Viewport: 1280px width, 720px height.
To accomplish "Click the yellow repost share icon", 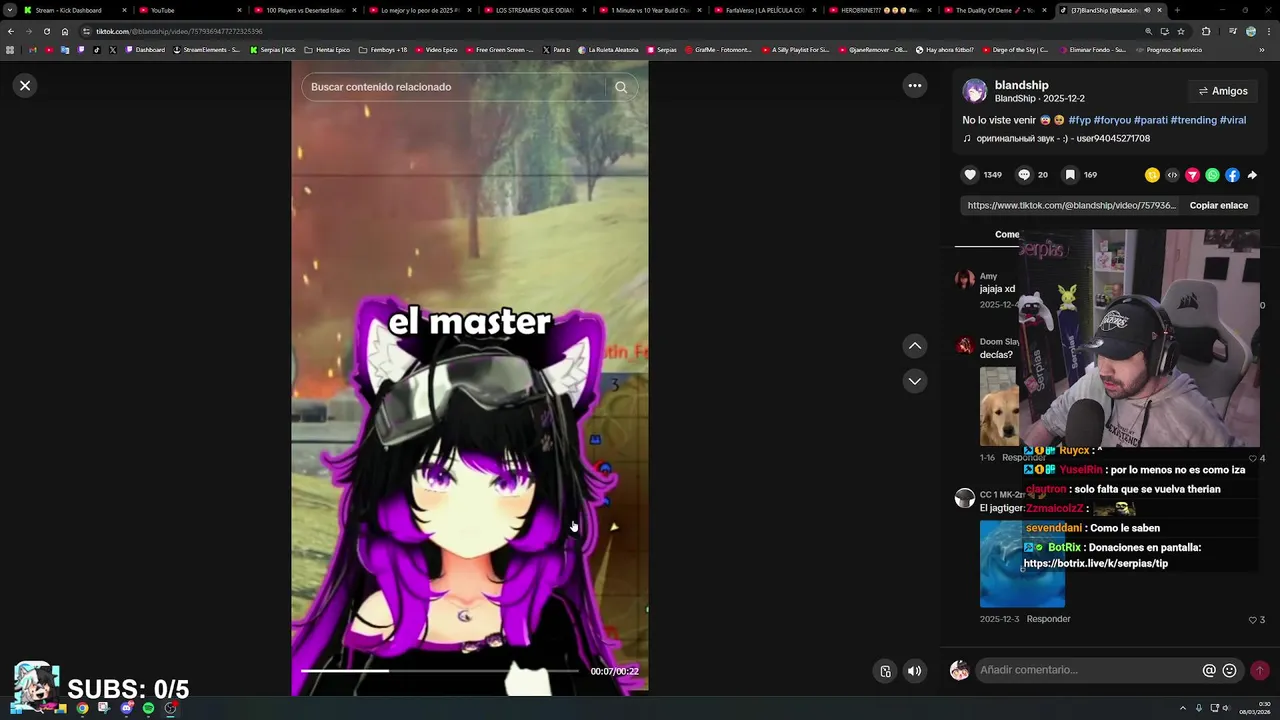I will 1152,175.
